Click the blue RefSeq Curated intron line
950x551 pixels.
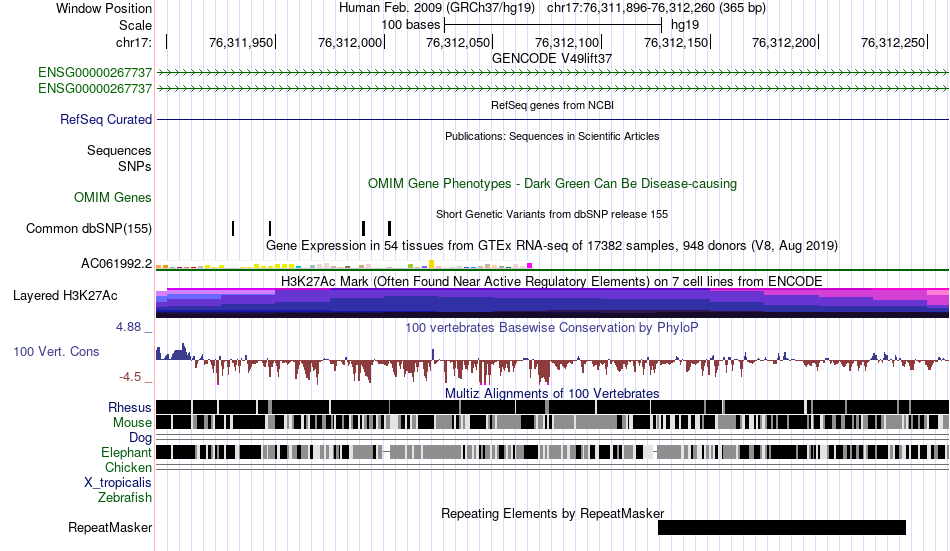click(x=552, y=119)
